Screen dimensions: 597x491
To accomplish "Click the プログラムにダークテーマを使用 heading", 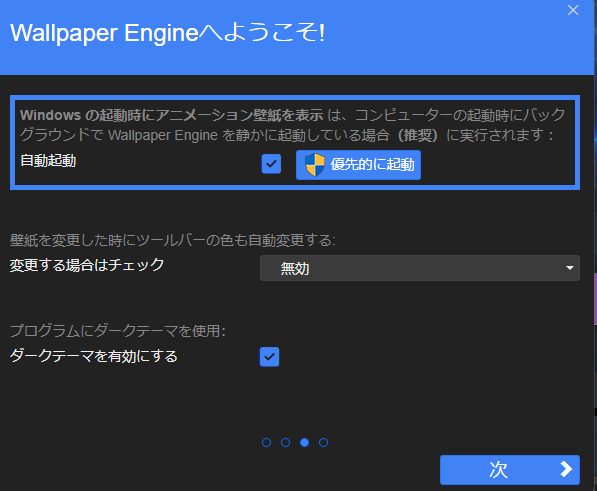I will 118,331.
